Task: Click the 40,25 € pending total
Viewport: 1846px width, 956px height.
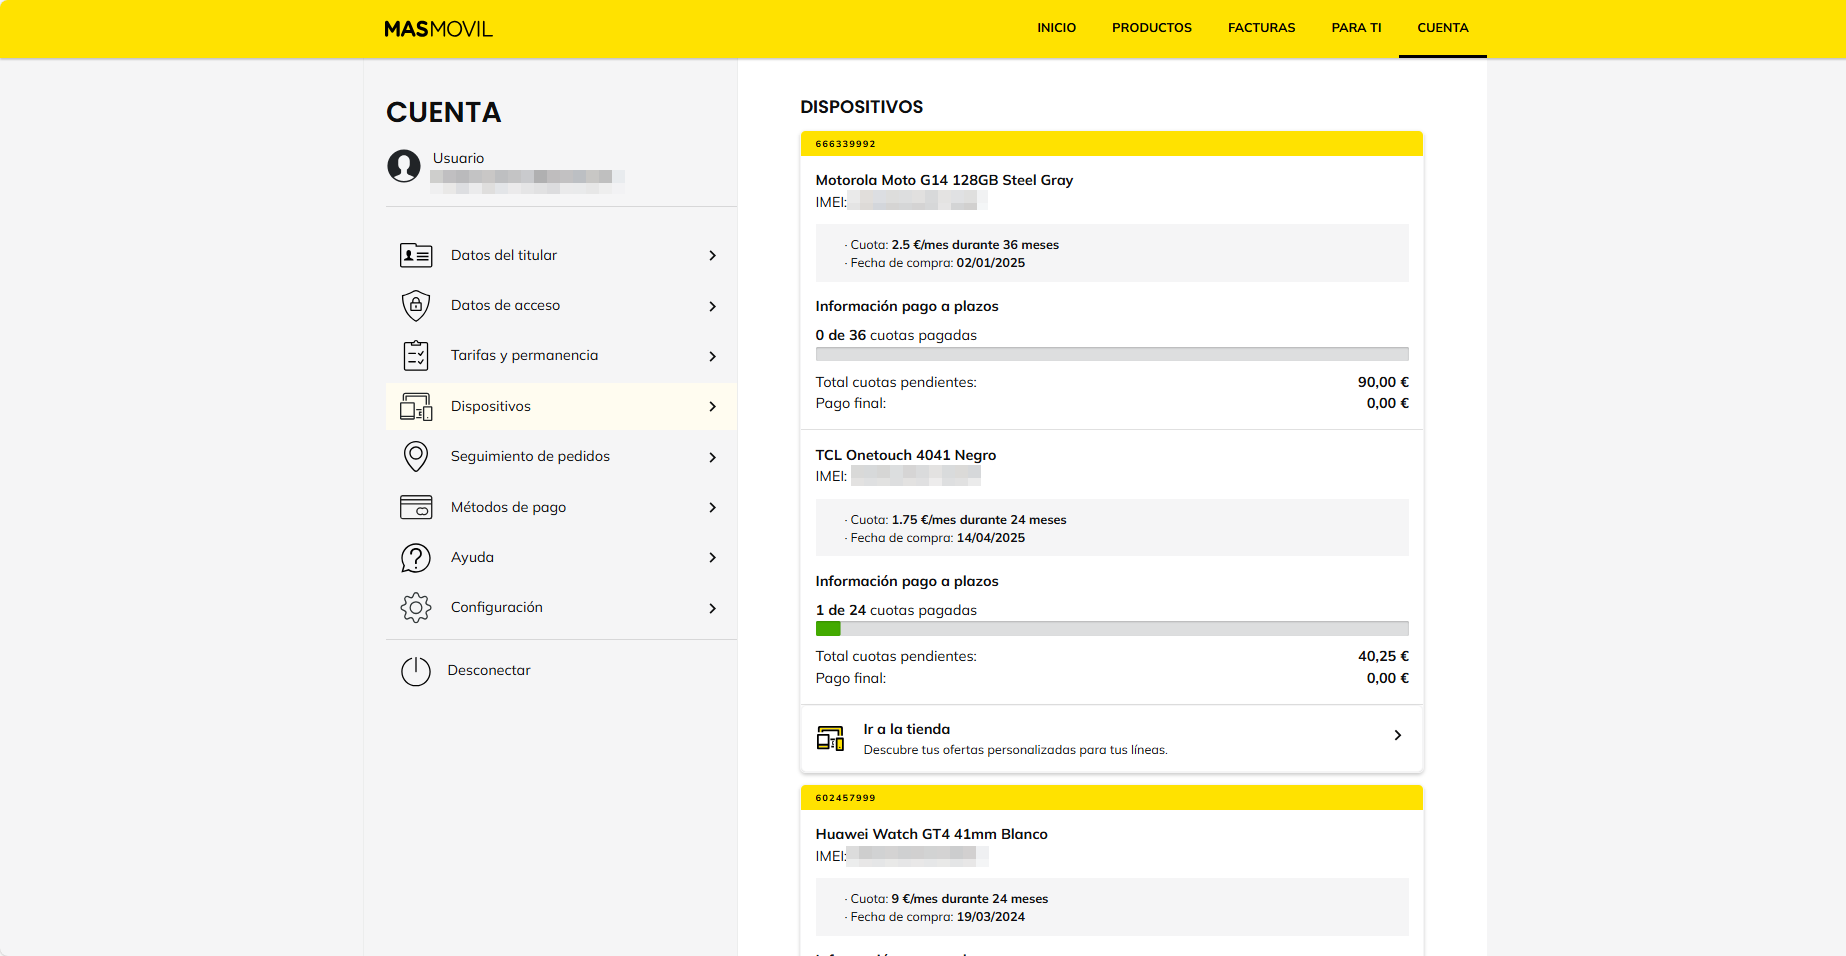Action: [1383, 656]
